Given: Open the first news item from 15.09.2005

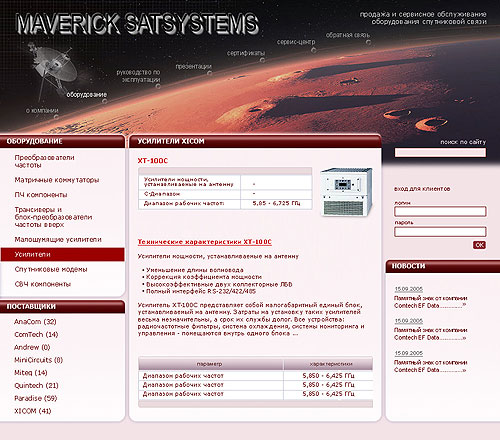Looking at the screenshot, I should 430,302.
